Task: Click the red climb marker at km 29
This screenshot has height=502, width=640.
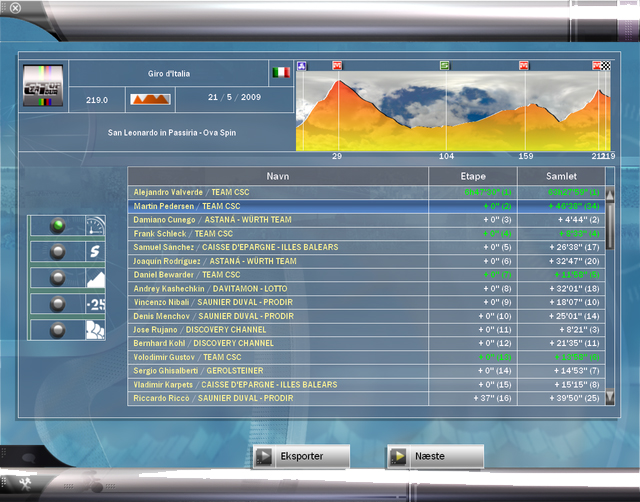Action: point(337,65)
